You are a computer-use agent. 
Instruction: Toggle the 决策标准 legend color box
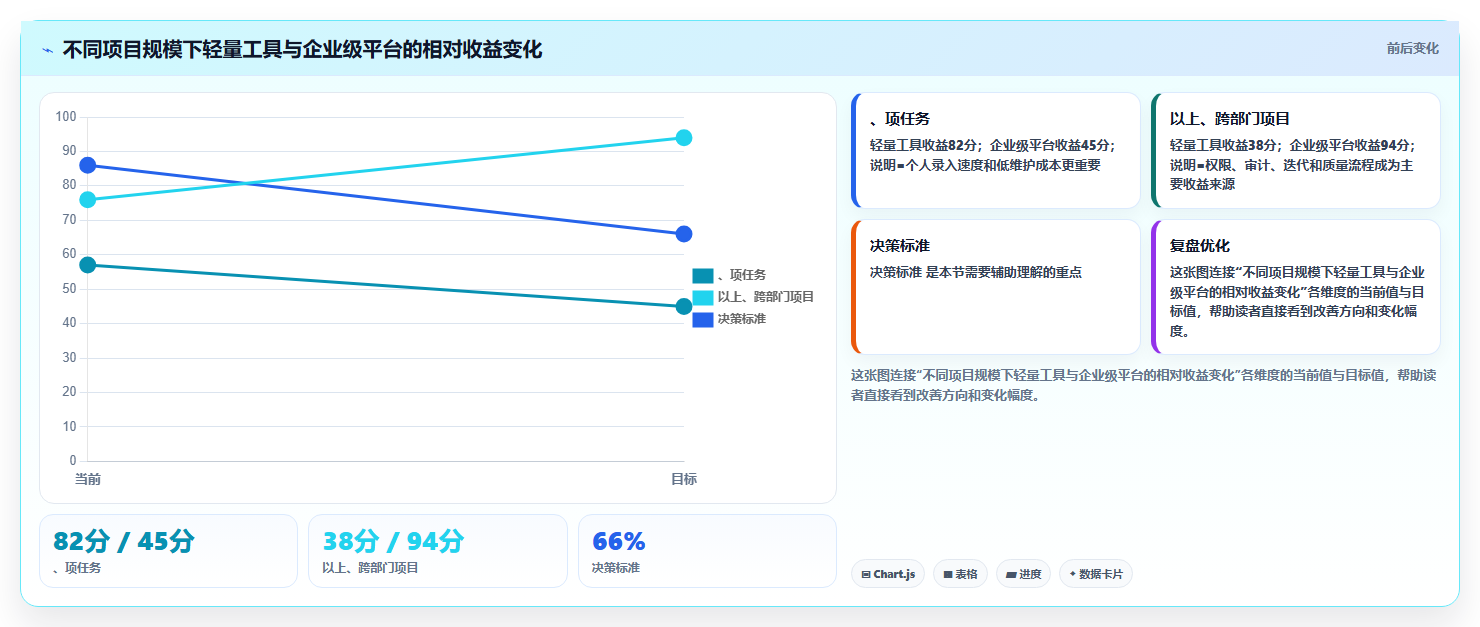703,319
